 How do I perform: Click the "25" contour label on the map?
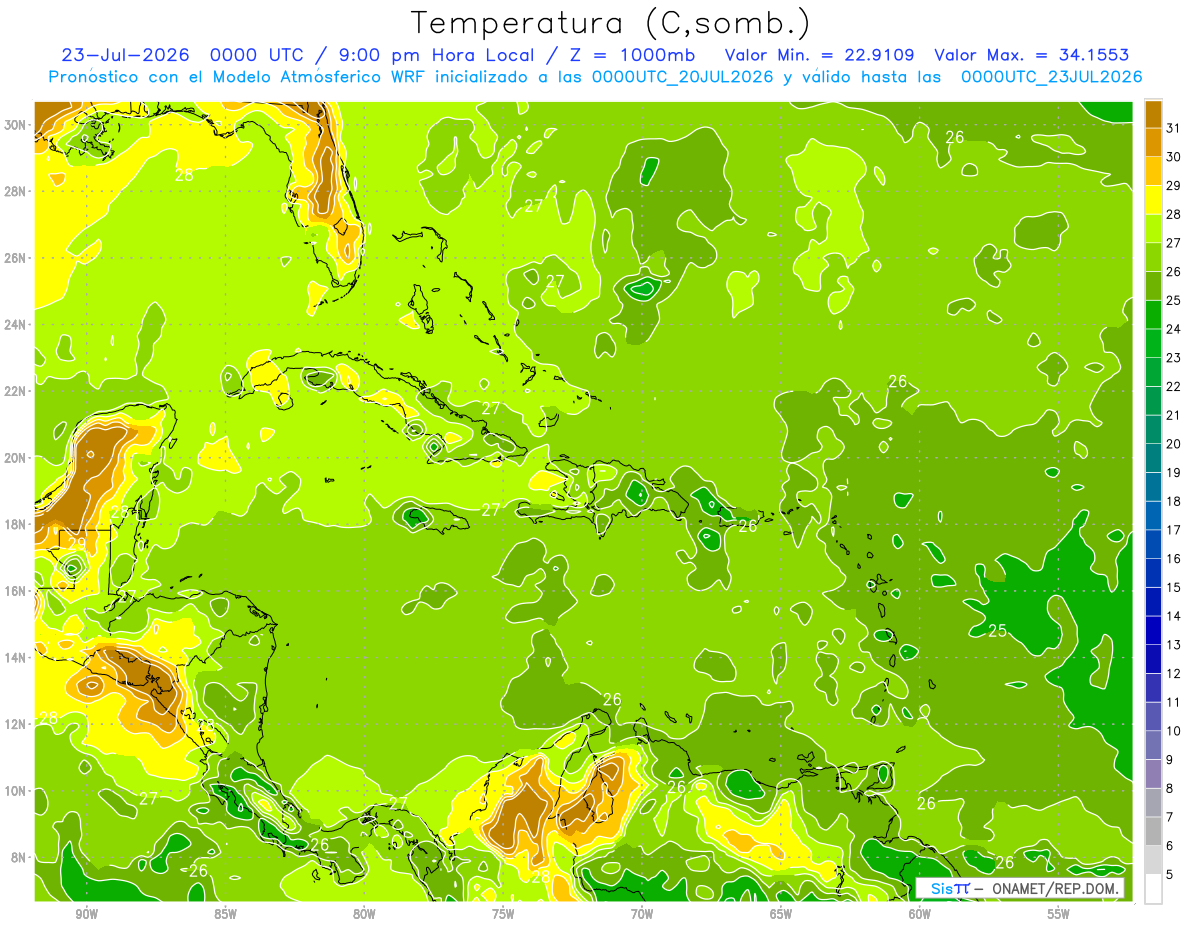[997, 631]
